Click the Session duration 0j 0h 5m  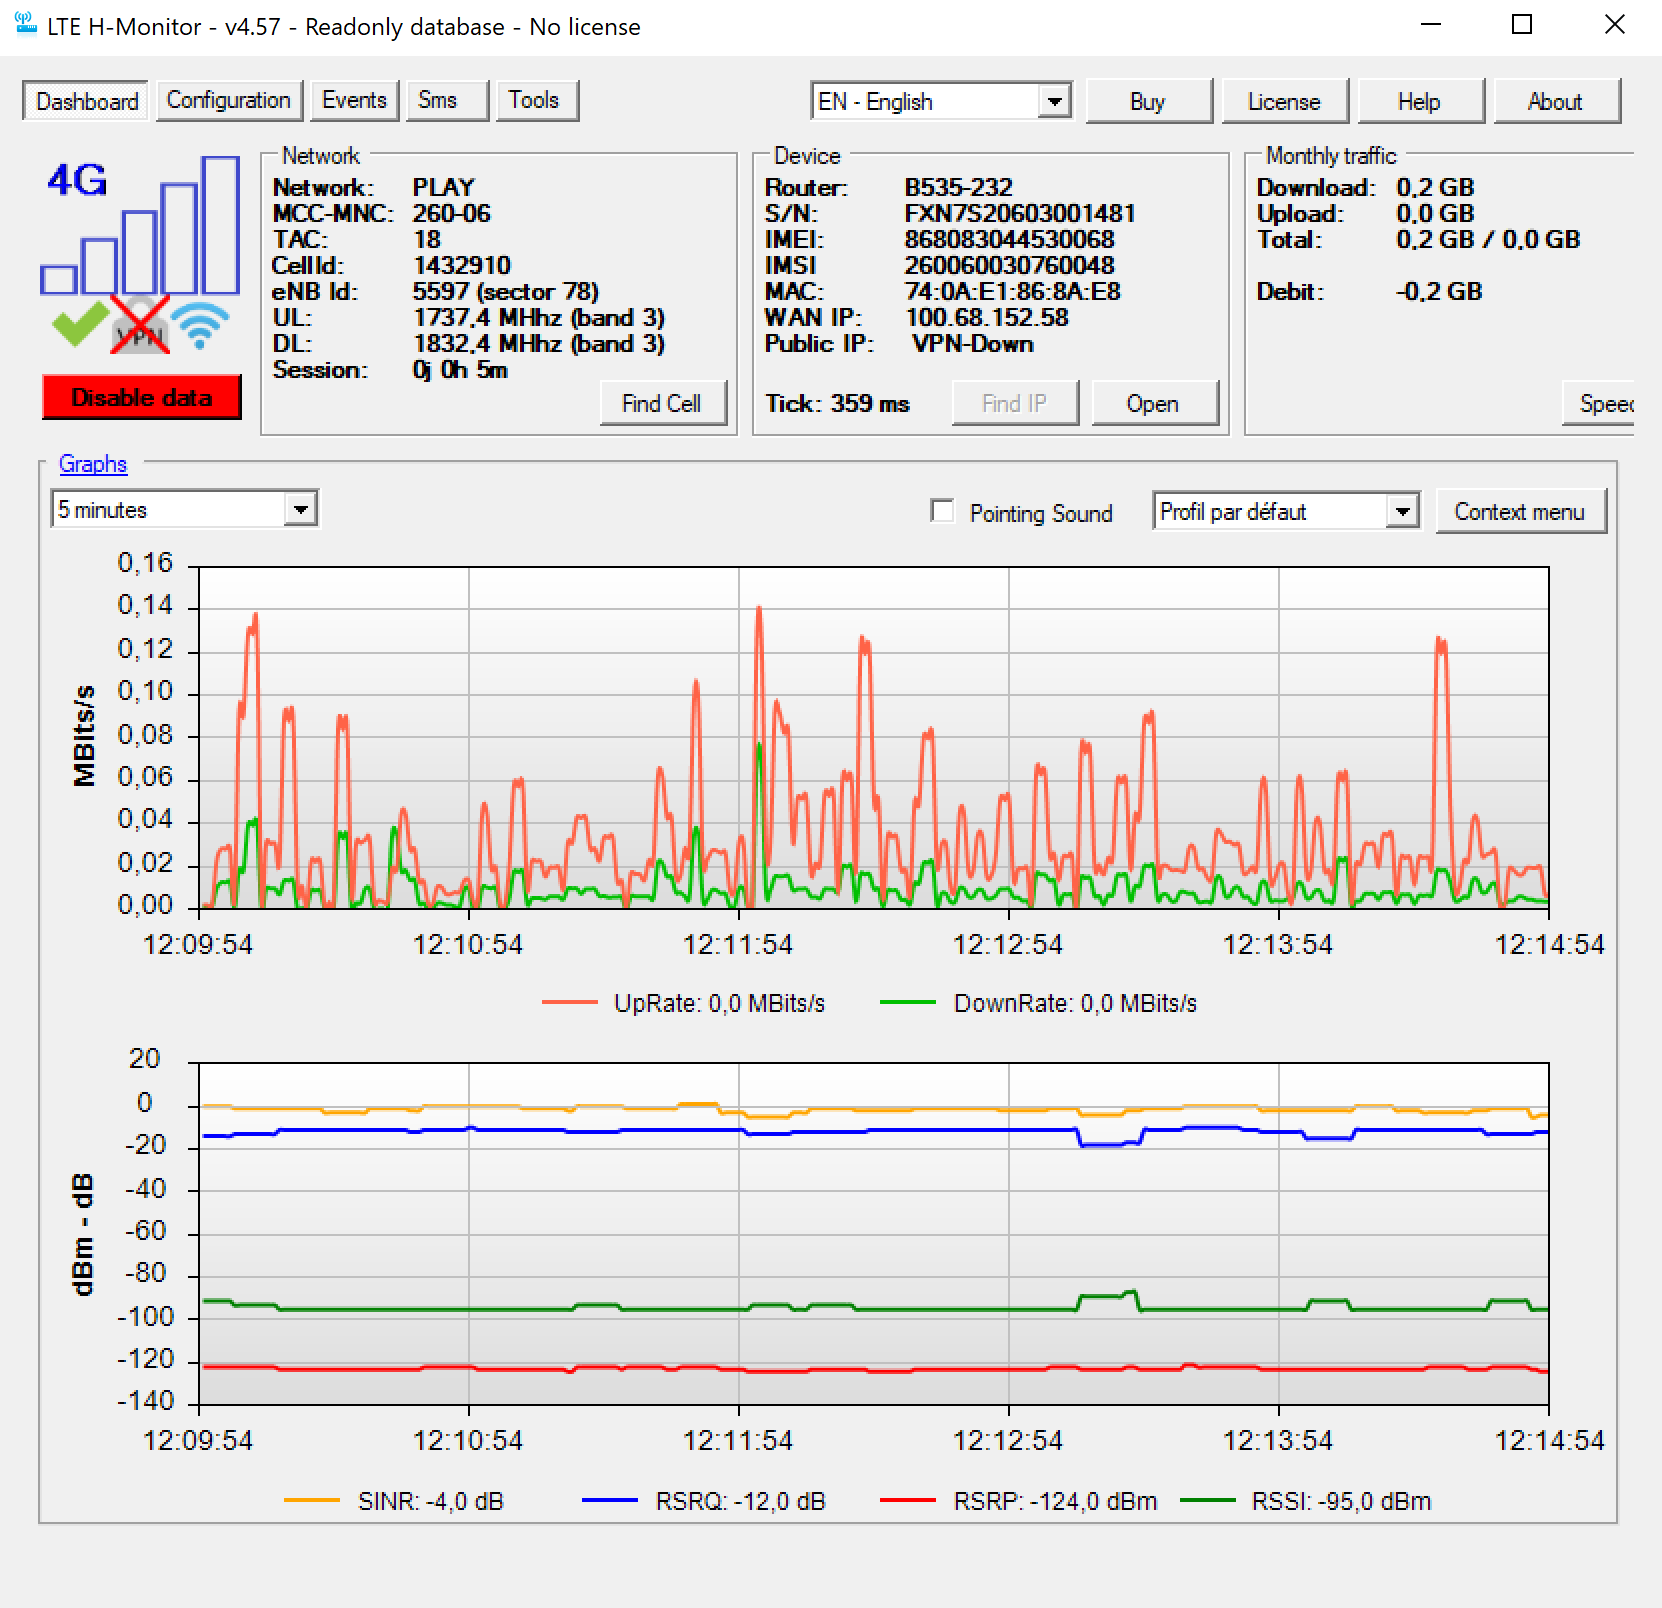tap(460, 370)
